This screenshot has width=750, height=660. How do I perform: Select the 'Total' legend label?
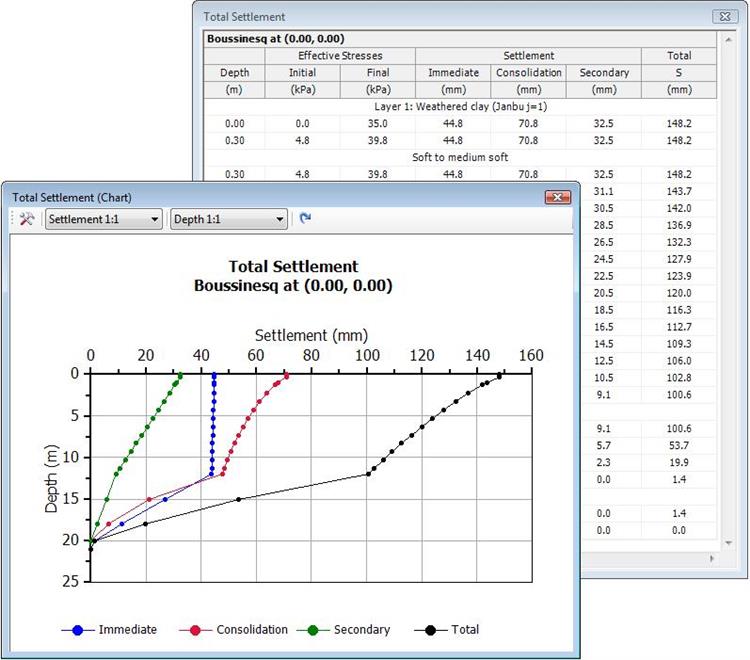point(465,629)
